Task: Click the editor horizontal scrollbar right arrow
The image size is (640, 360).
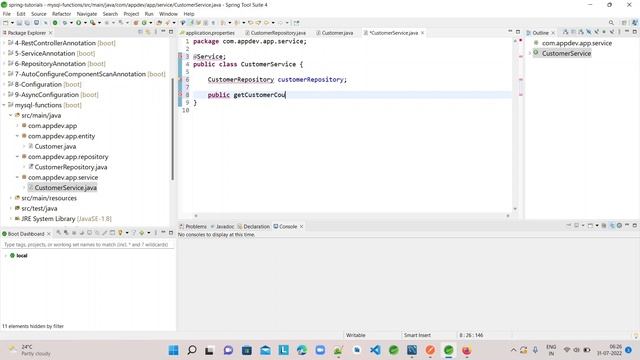Action: [508, 216]
